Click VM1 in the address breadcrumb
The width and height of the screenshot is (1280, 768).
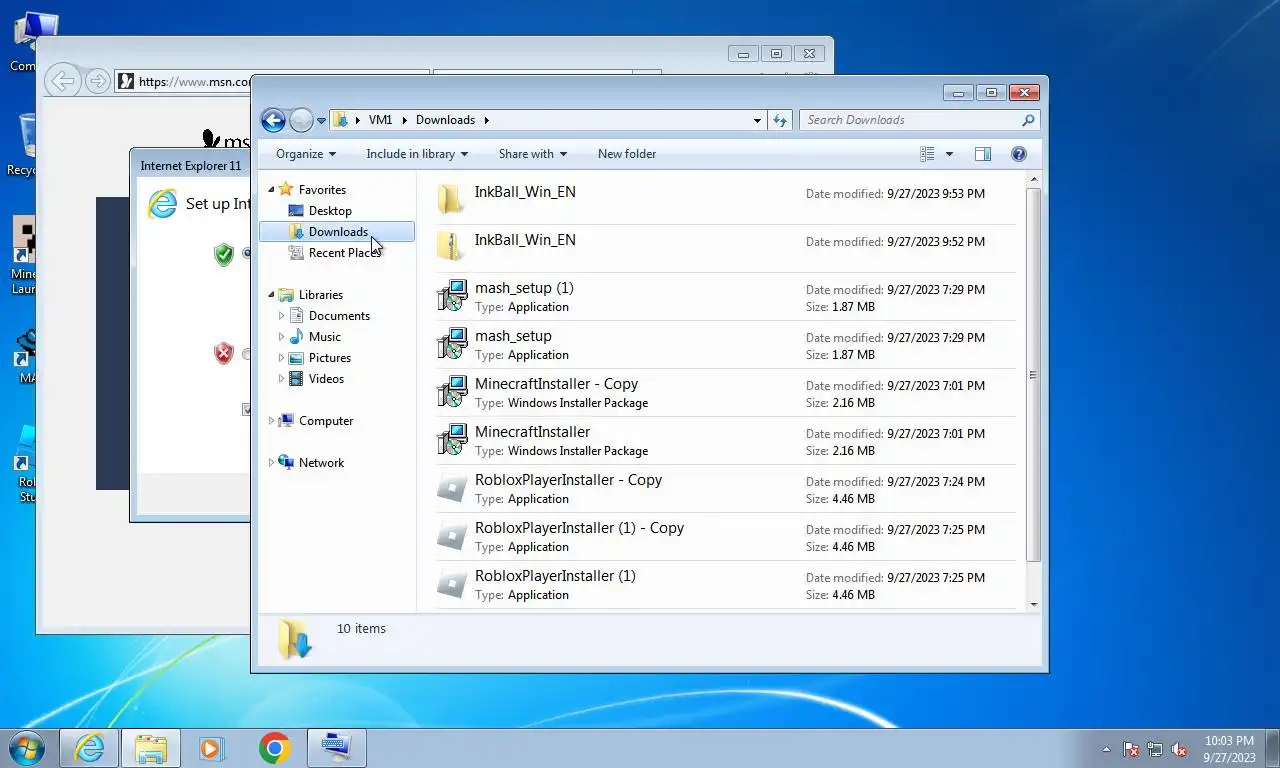tap(380, 120)
